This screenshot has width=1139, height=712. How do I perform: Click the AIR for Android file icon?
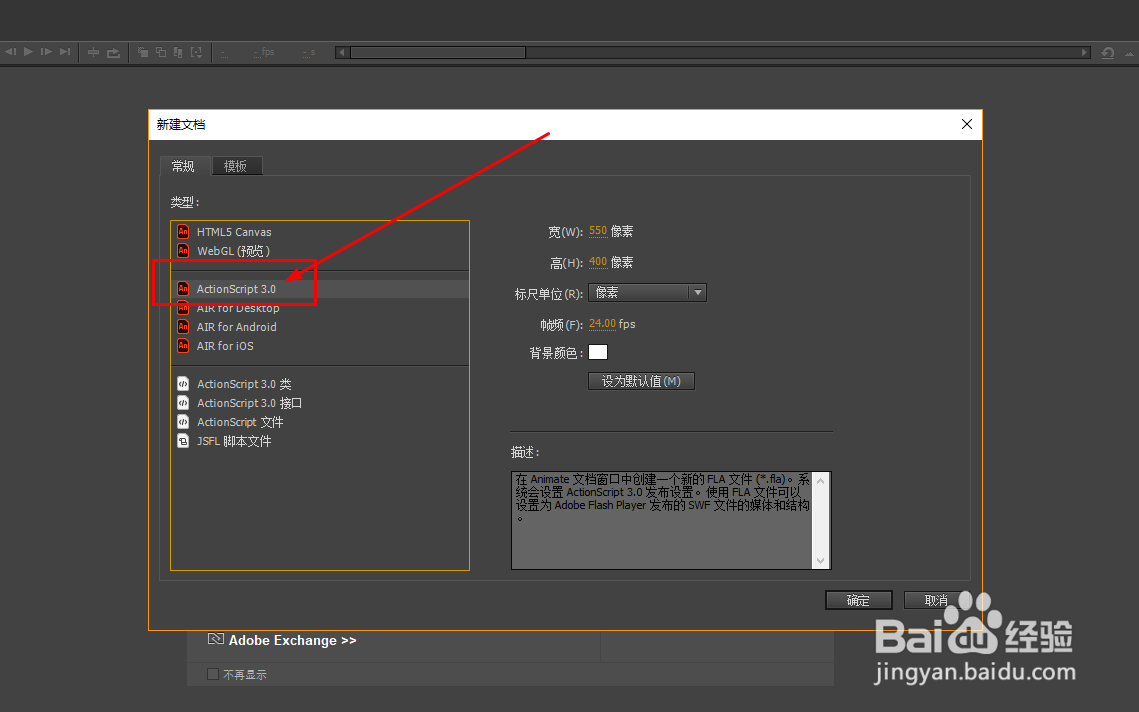pos(183,327)
